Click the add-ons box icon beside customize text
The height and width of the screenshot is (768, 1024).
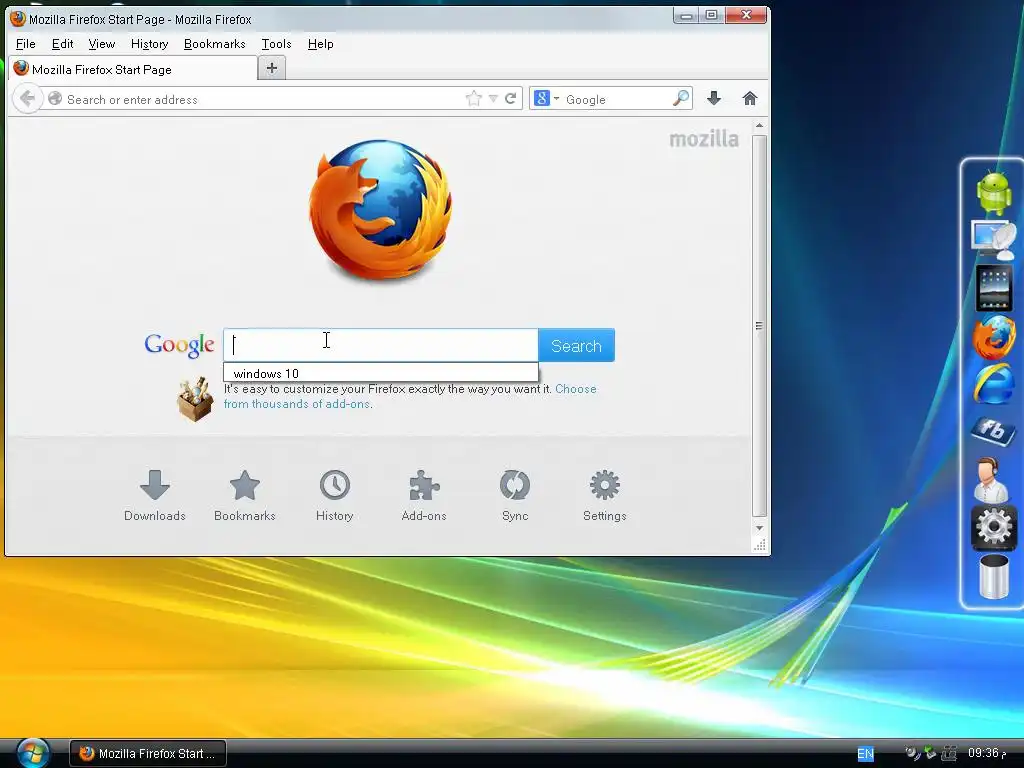point(195,399)
